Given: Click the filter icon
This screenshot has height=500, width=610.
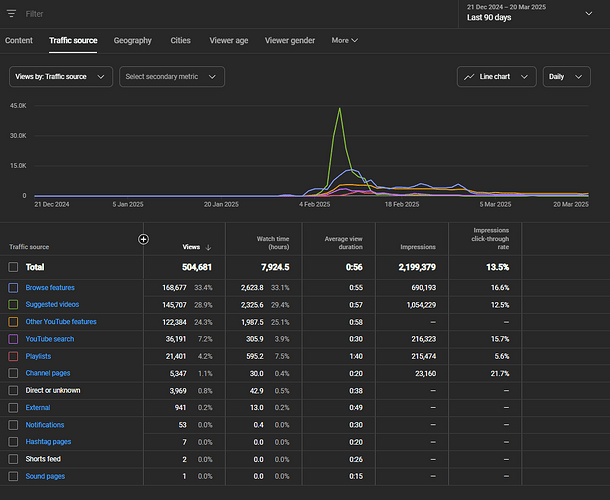Looking at the screenshot, I should (x=13, y=14).
